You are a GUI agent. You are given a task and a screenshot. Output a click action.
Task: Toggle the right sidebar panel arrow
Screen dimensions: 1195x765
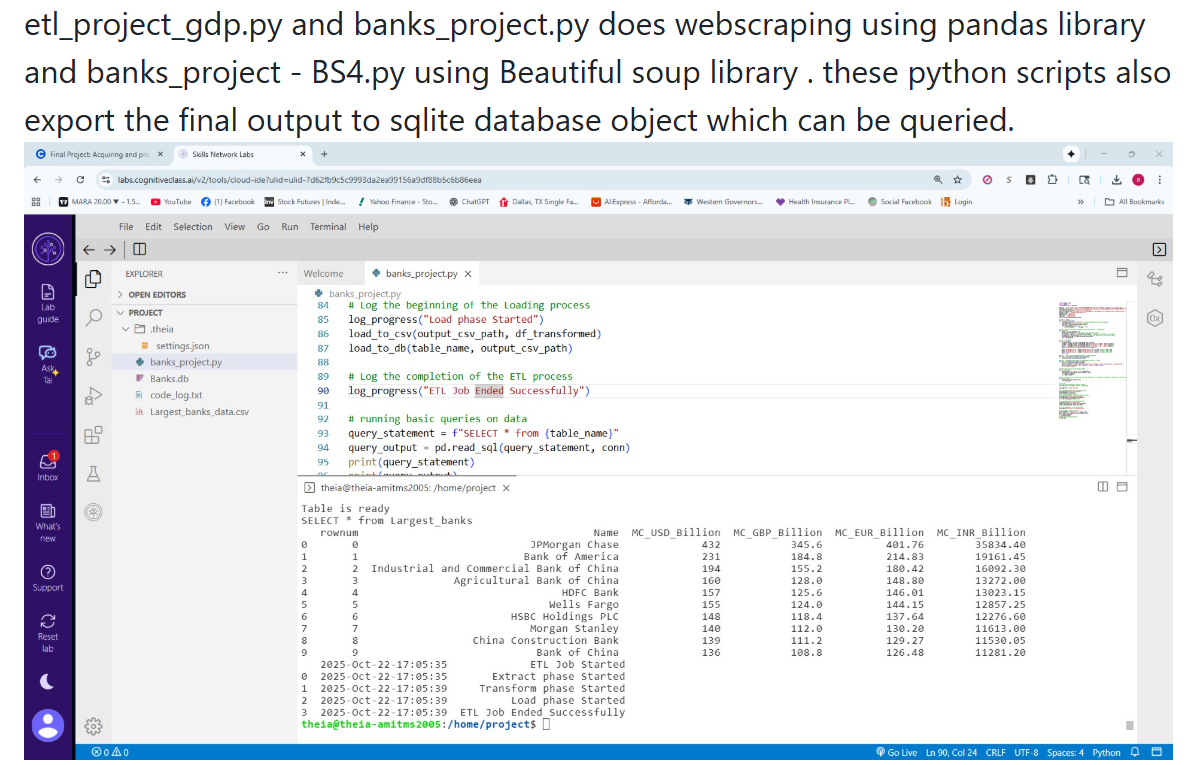(1159, 249)
